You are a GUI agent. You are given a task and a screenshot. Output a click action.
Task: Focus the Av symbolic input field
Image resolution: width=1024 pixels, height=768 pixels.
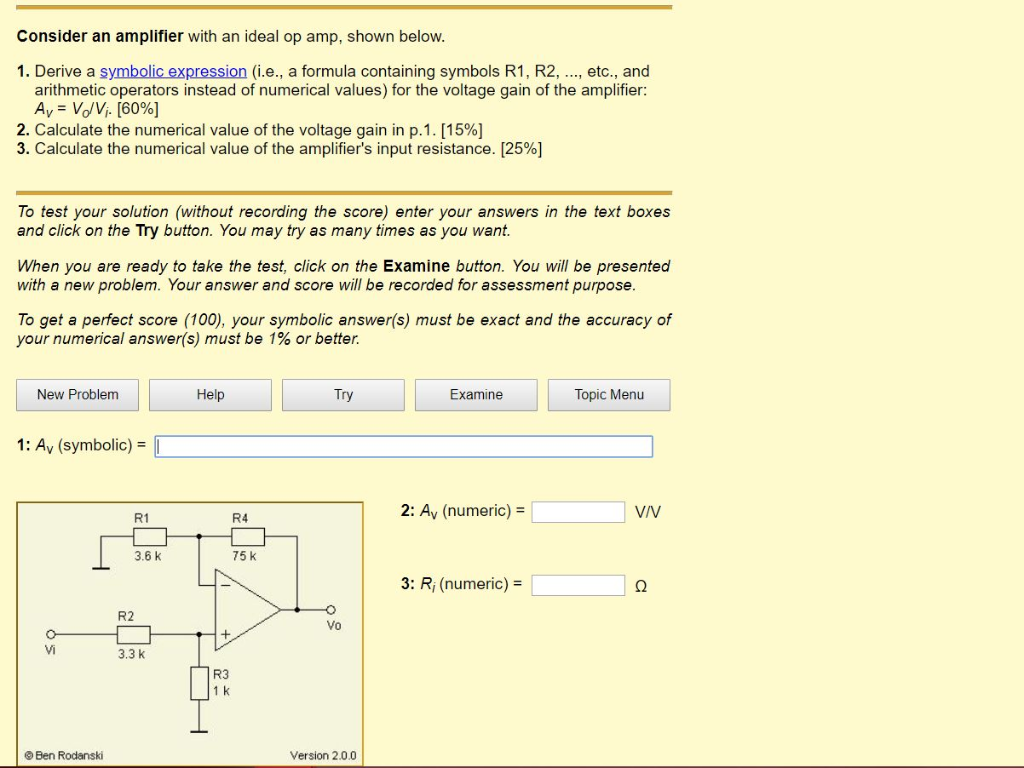tap(404, 447)
